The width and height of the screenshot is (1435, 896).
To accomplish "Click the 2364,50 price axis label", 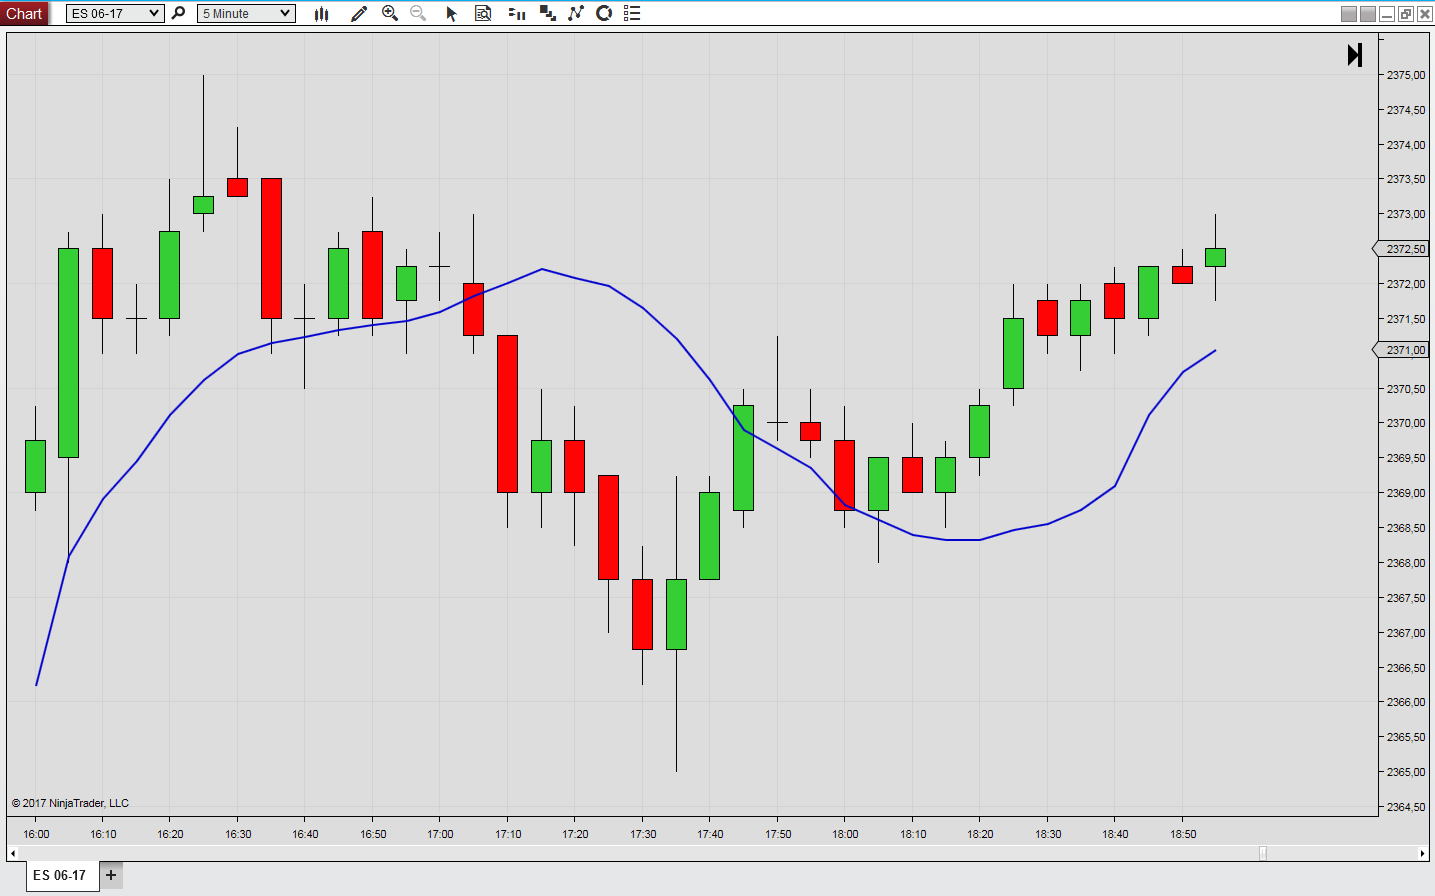I will 1406,807.
